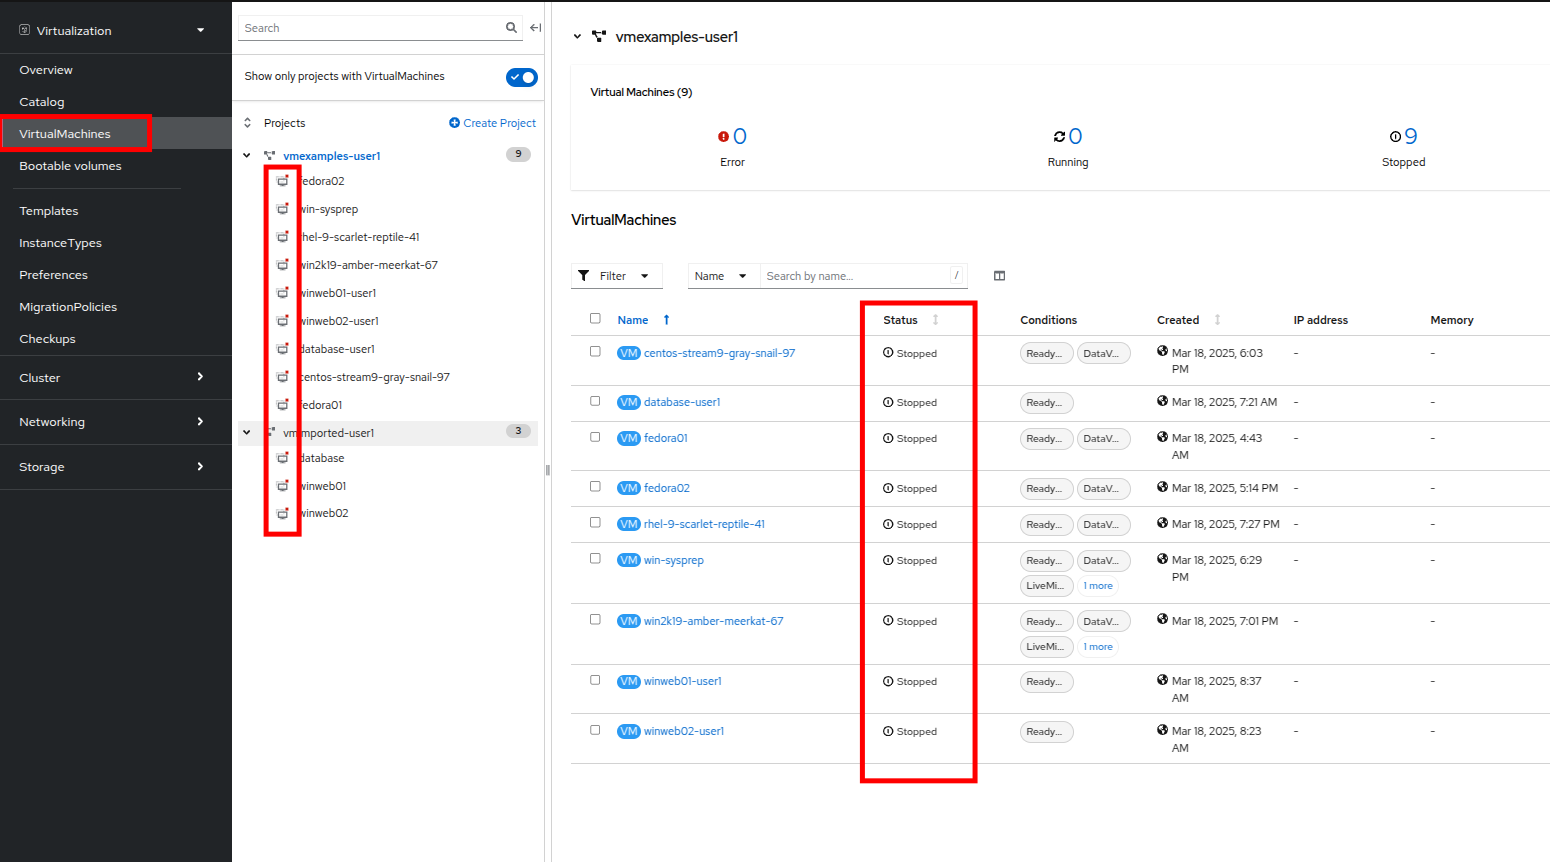1550x862 pixels.
Task: Click the search magnifier icon in project panel
Action: click(511, 28)
